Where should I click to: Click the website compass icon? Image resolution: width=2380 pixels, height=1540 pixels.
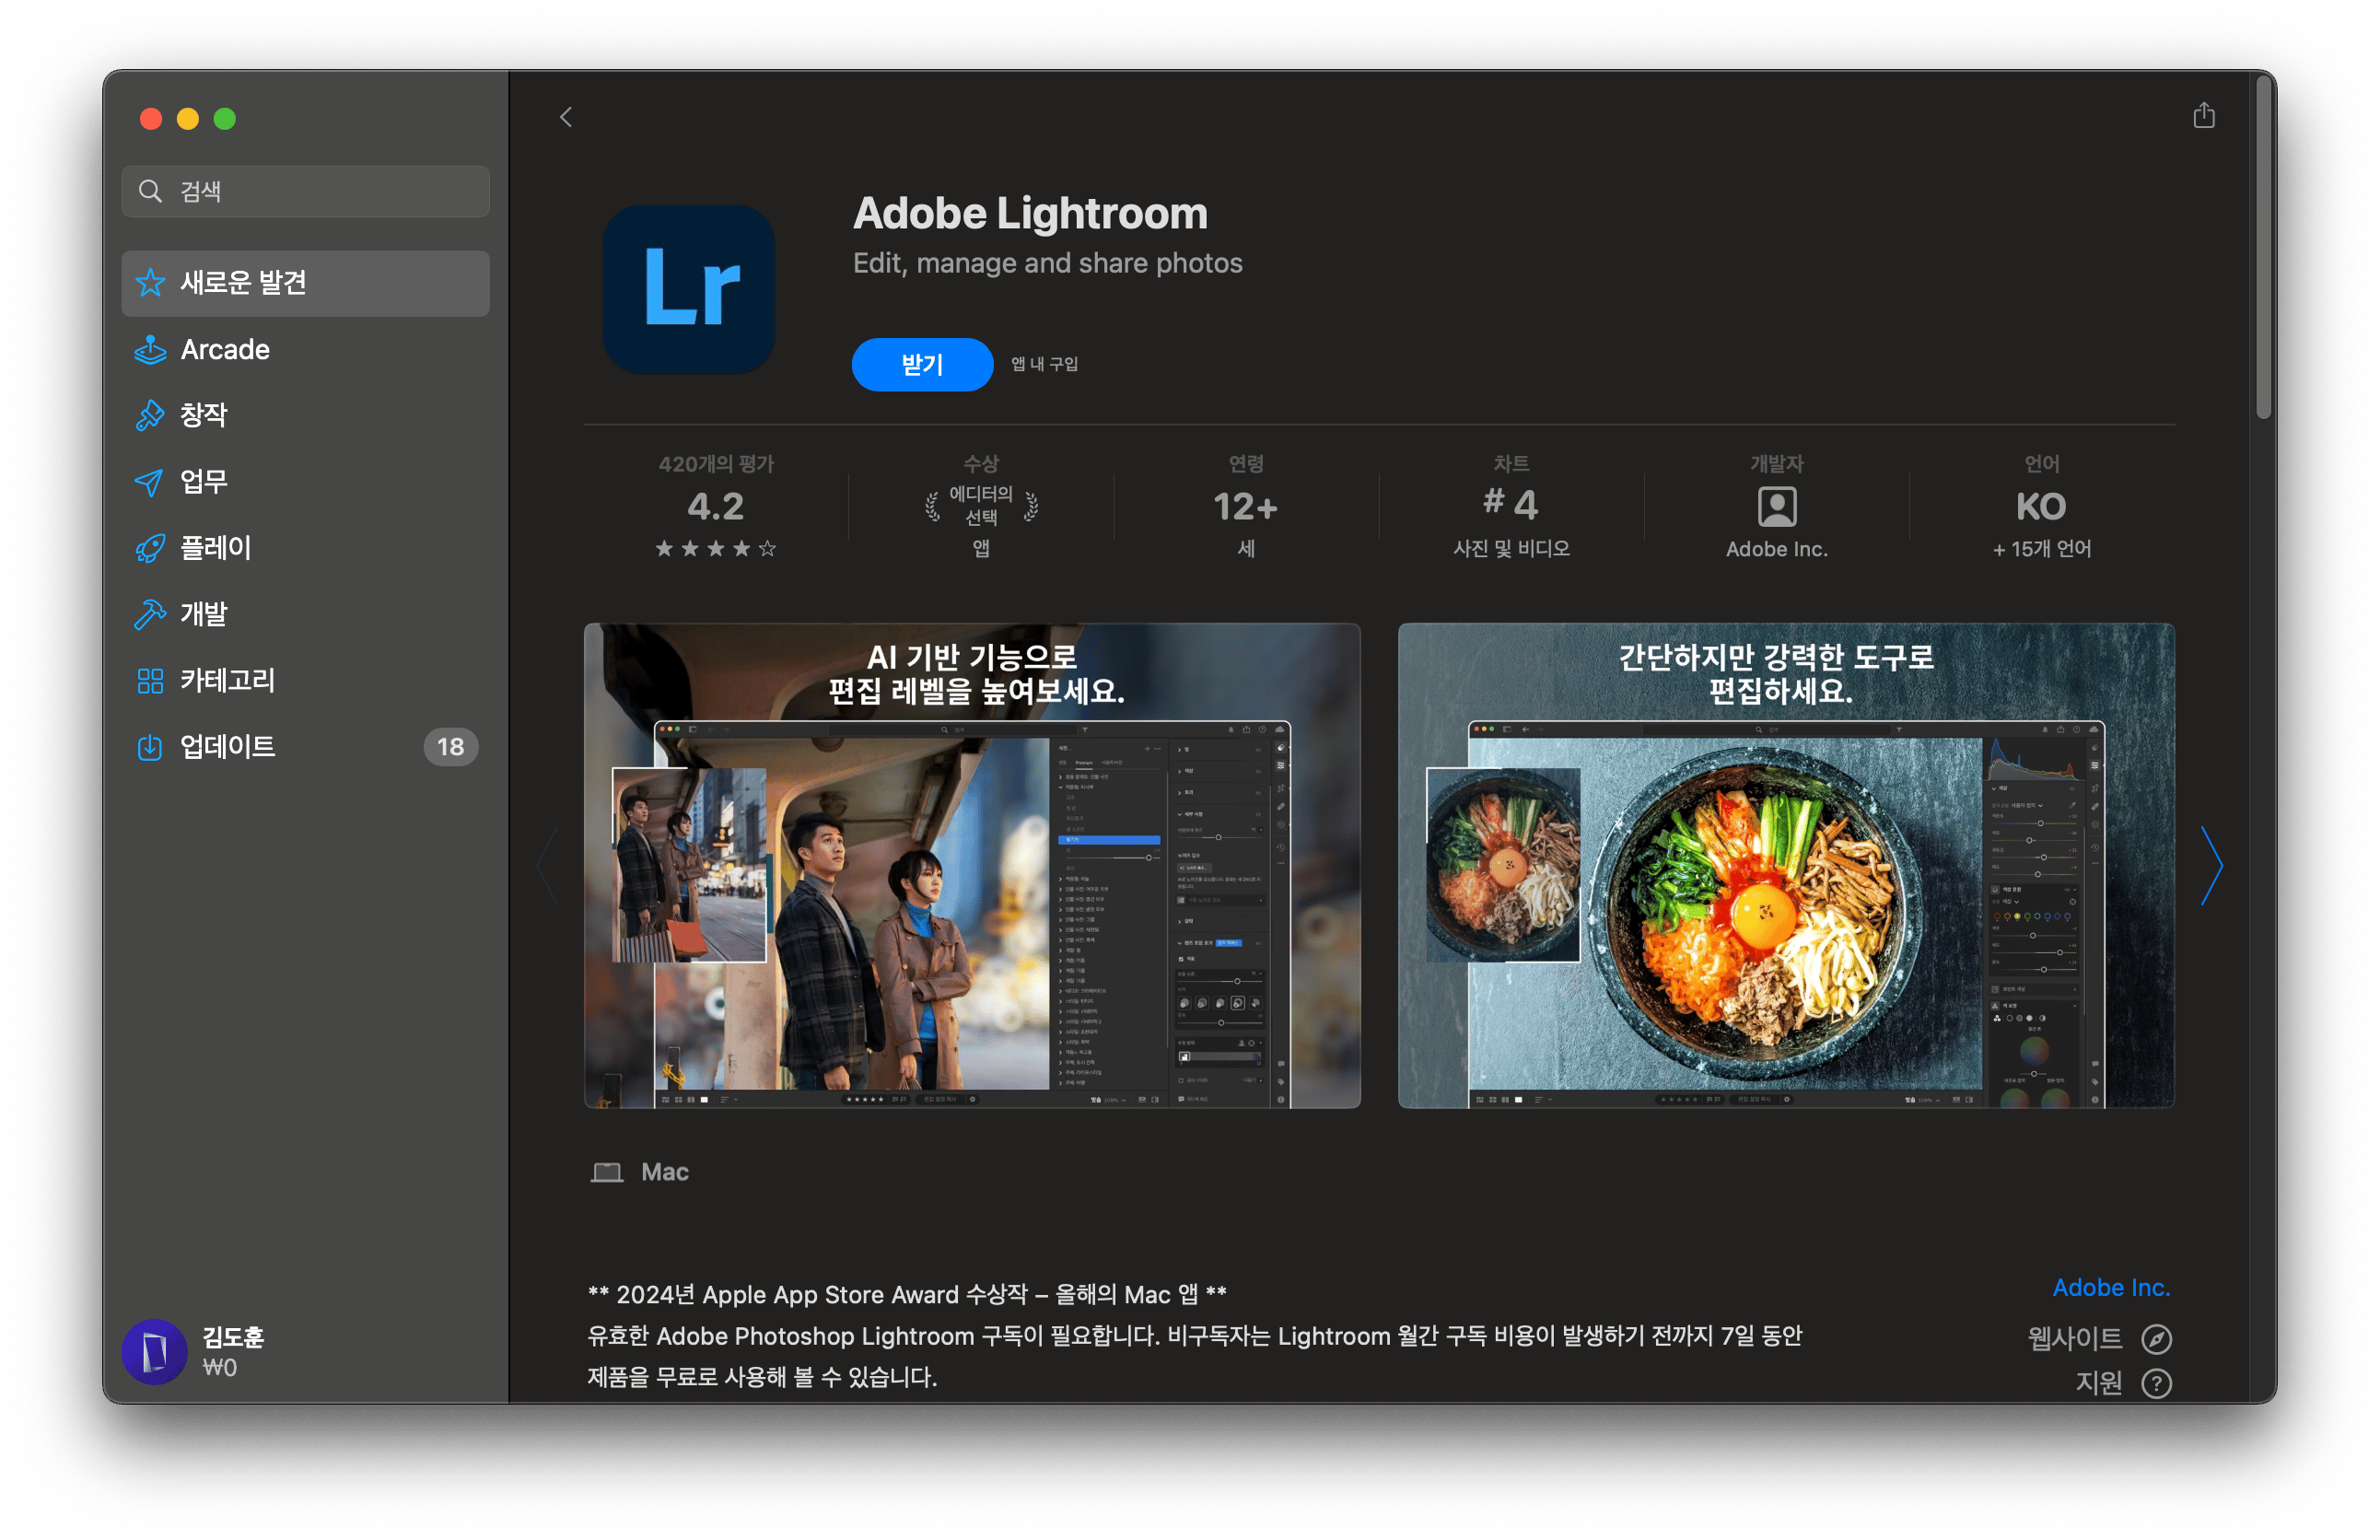(2156, 1338)
